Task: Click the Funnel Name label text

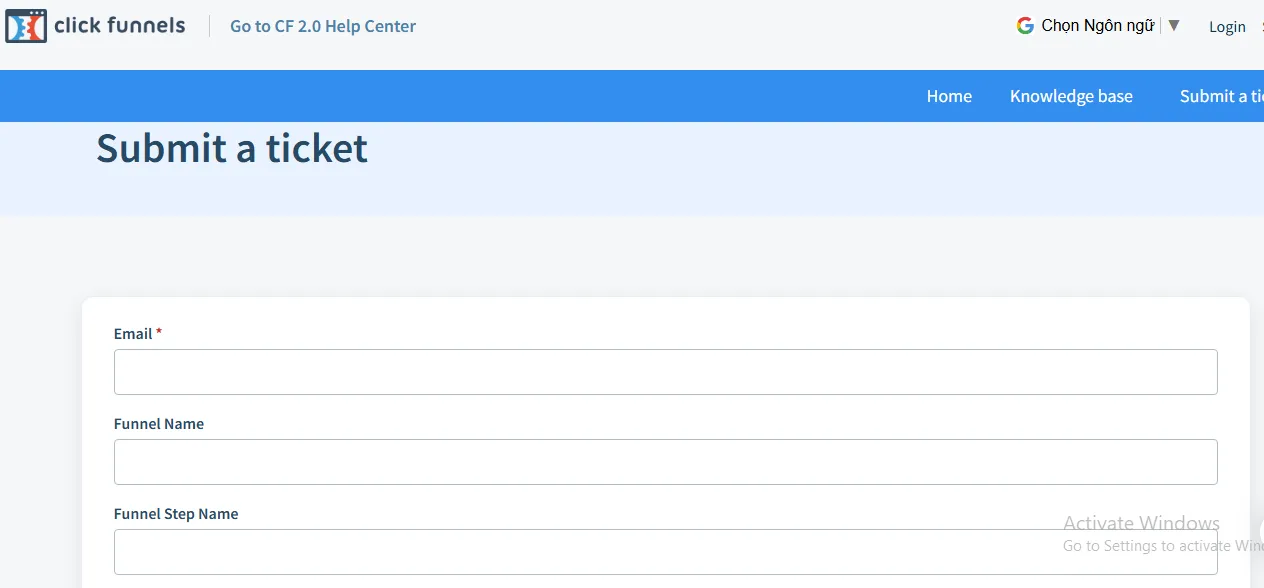Action: (159, 424)
